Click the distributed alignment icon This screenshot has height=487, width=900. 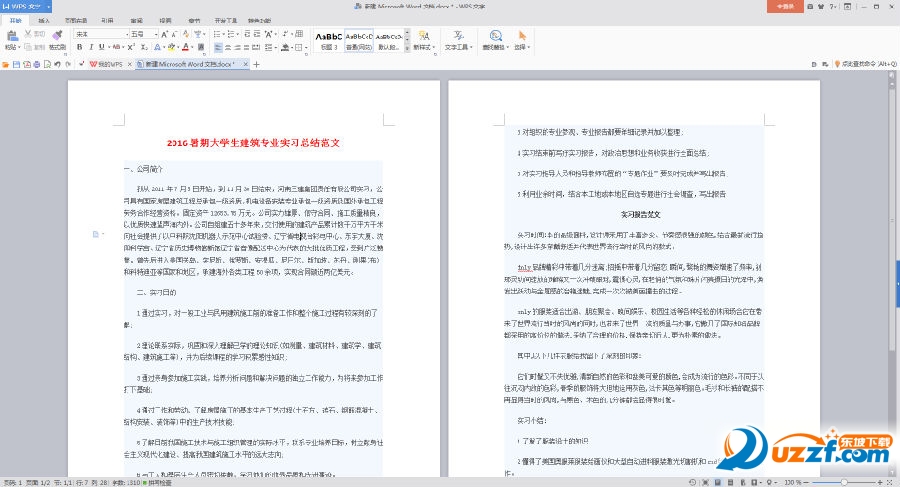point(256,47)
